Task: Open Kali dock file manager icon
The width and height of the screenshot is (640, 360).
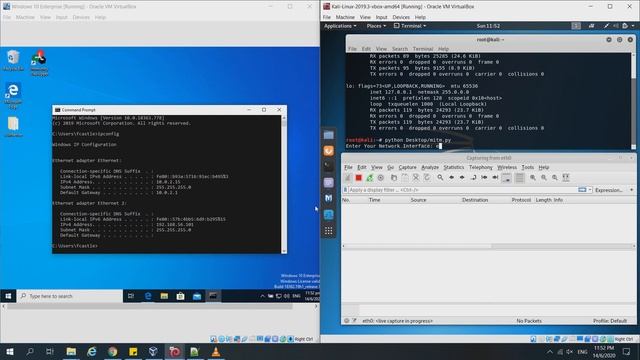Action: point(329,135)
